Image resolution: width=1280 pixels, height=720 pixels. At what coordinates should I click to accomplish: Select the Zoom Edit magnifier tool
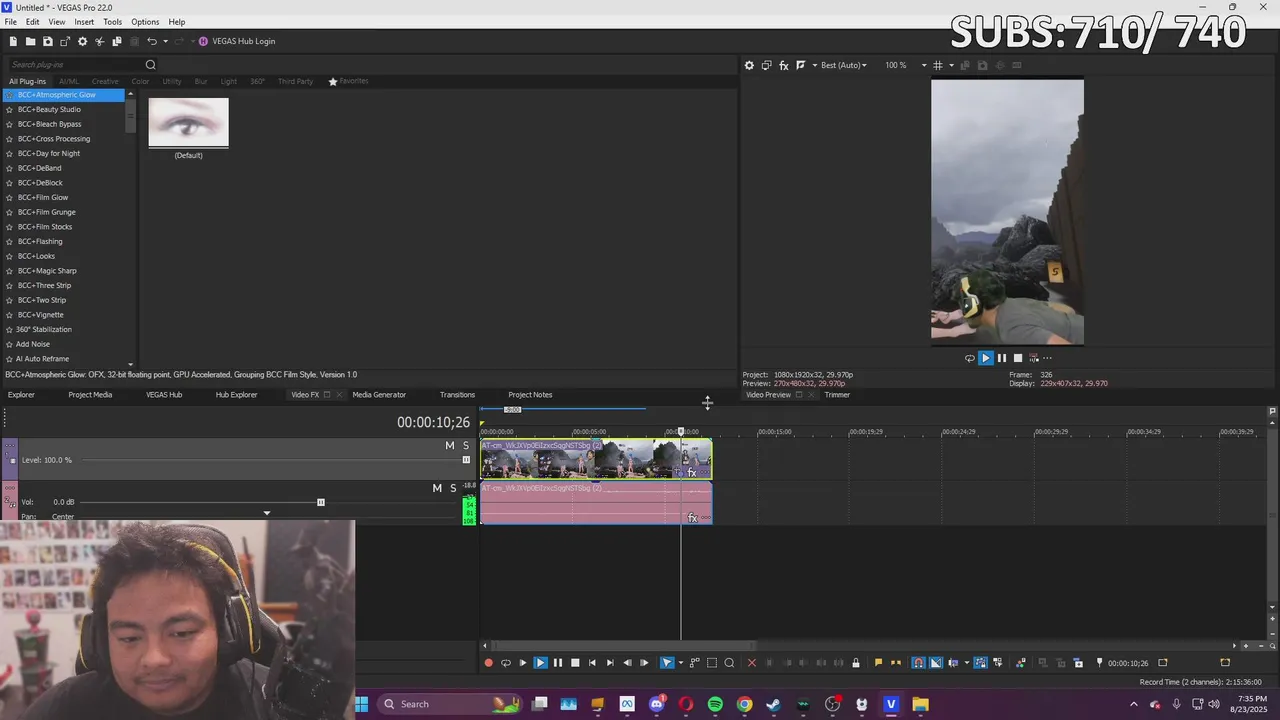tap(729, 663)
